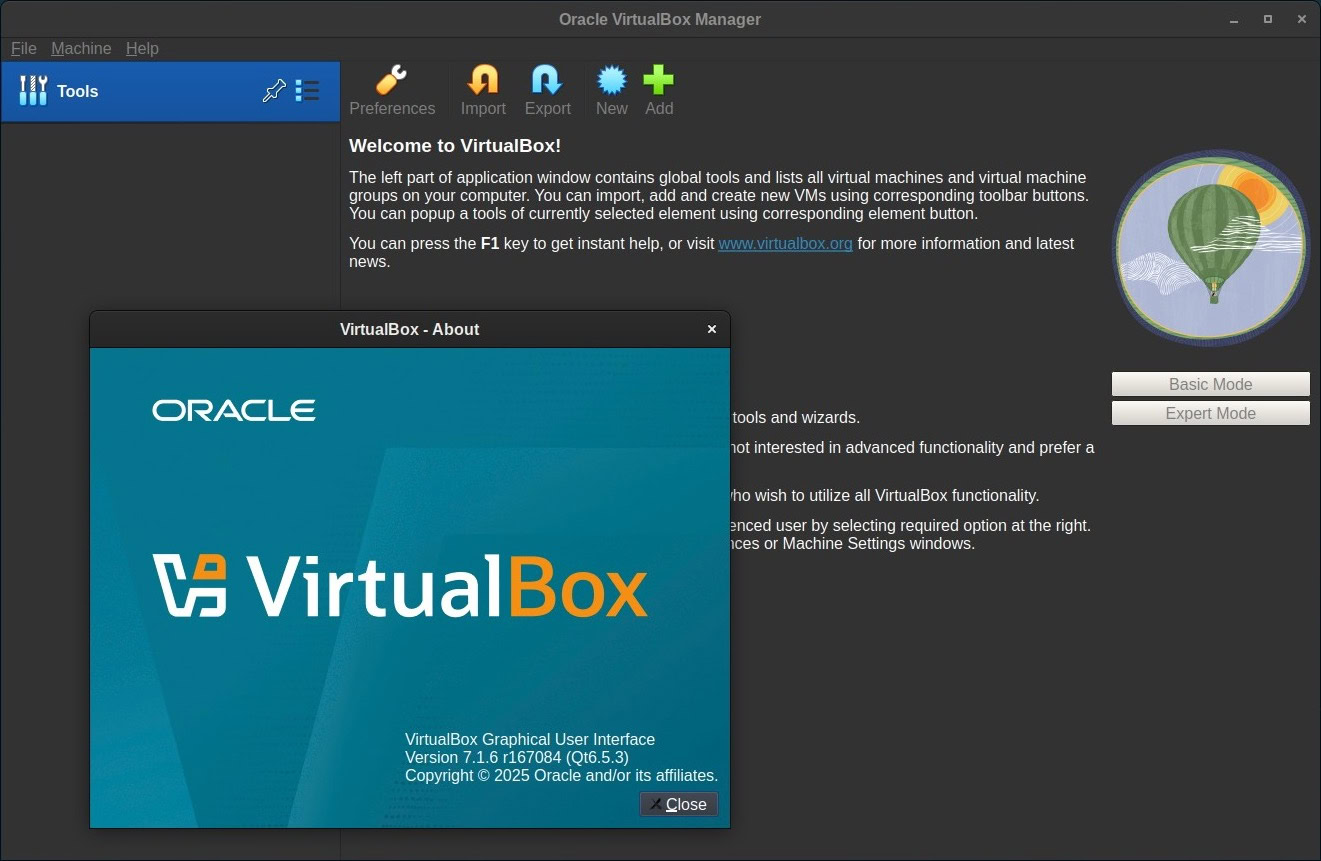Click the VirtualBox logo in About dialog
The height and width of the screenshot is (861, 1321).
(400, 585)
